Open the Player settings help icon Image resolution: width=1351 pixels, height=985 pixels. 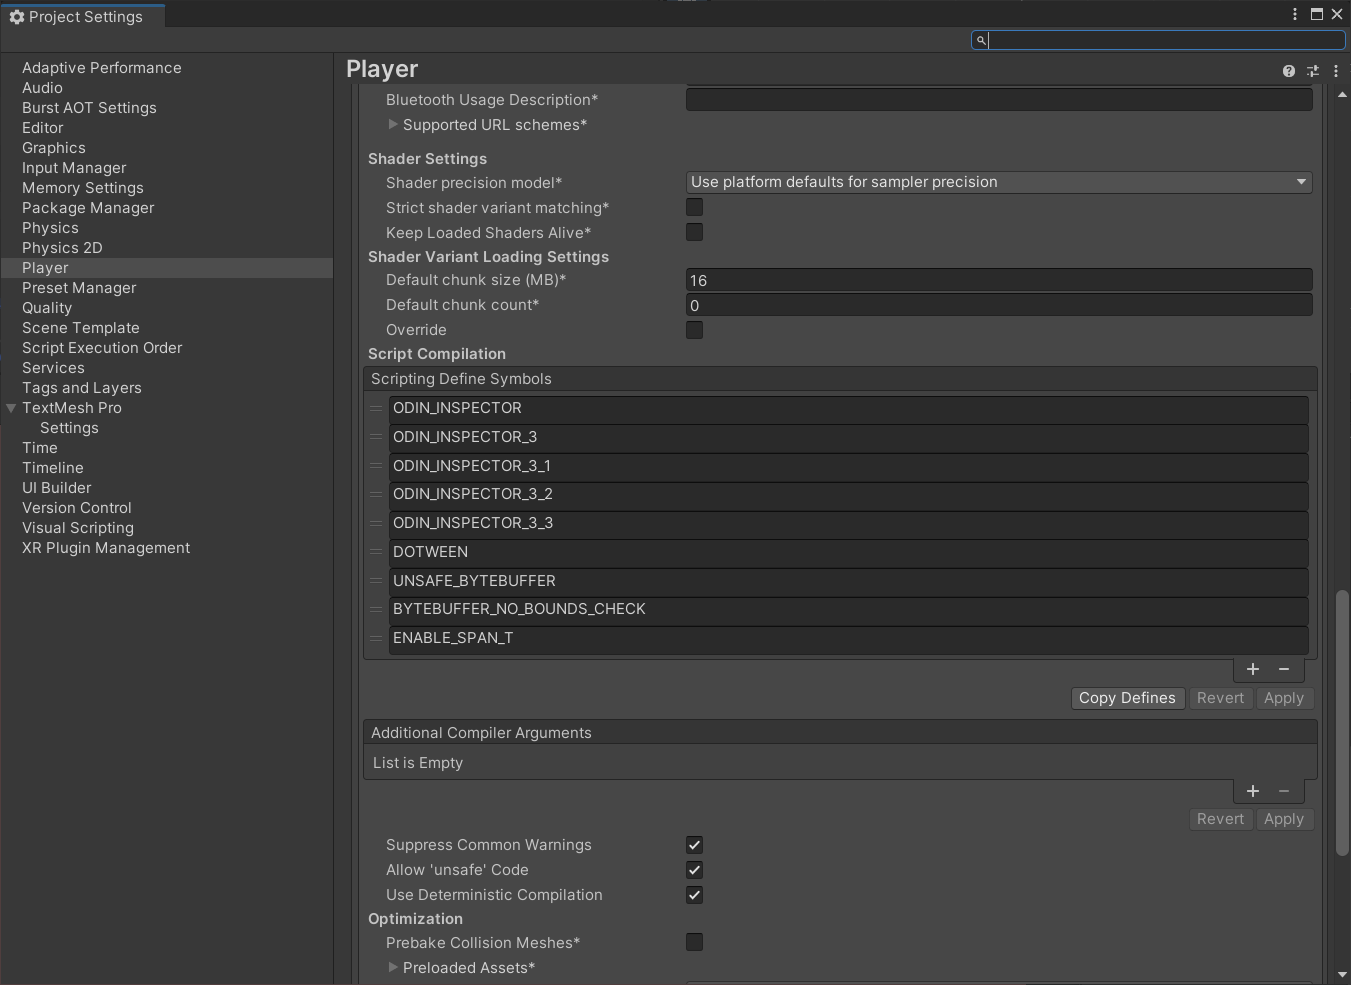[x=1289, y=71]
